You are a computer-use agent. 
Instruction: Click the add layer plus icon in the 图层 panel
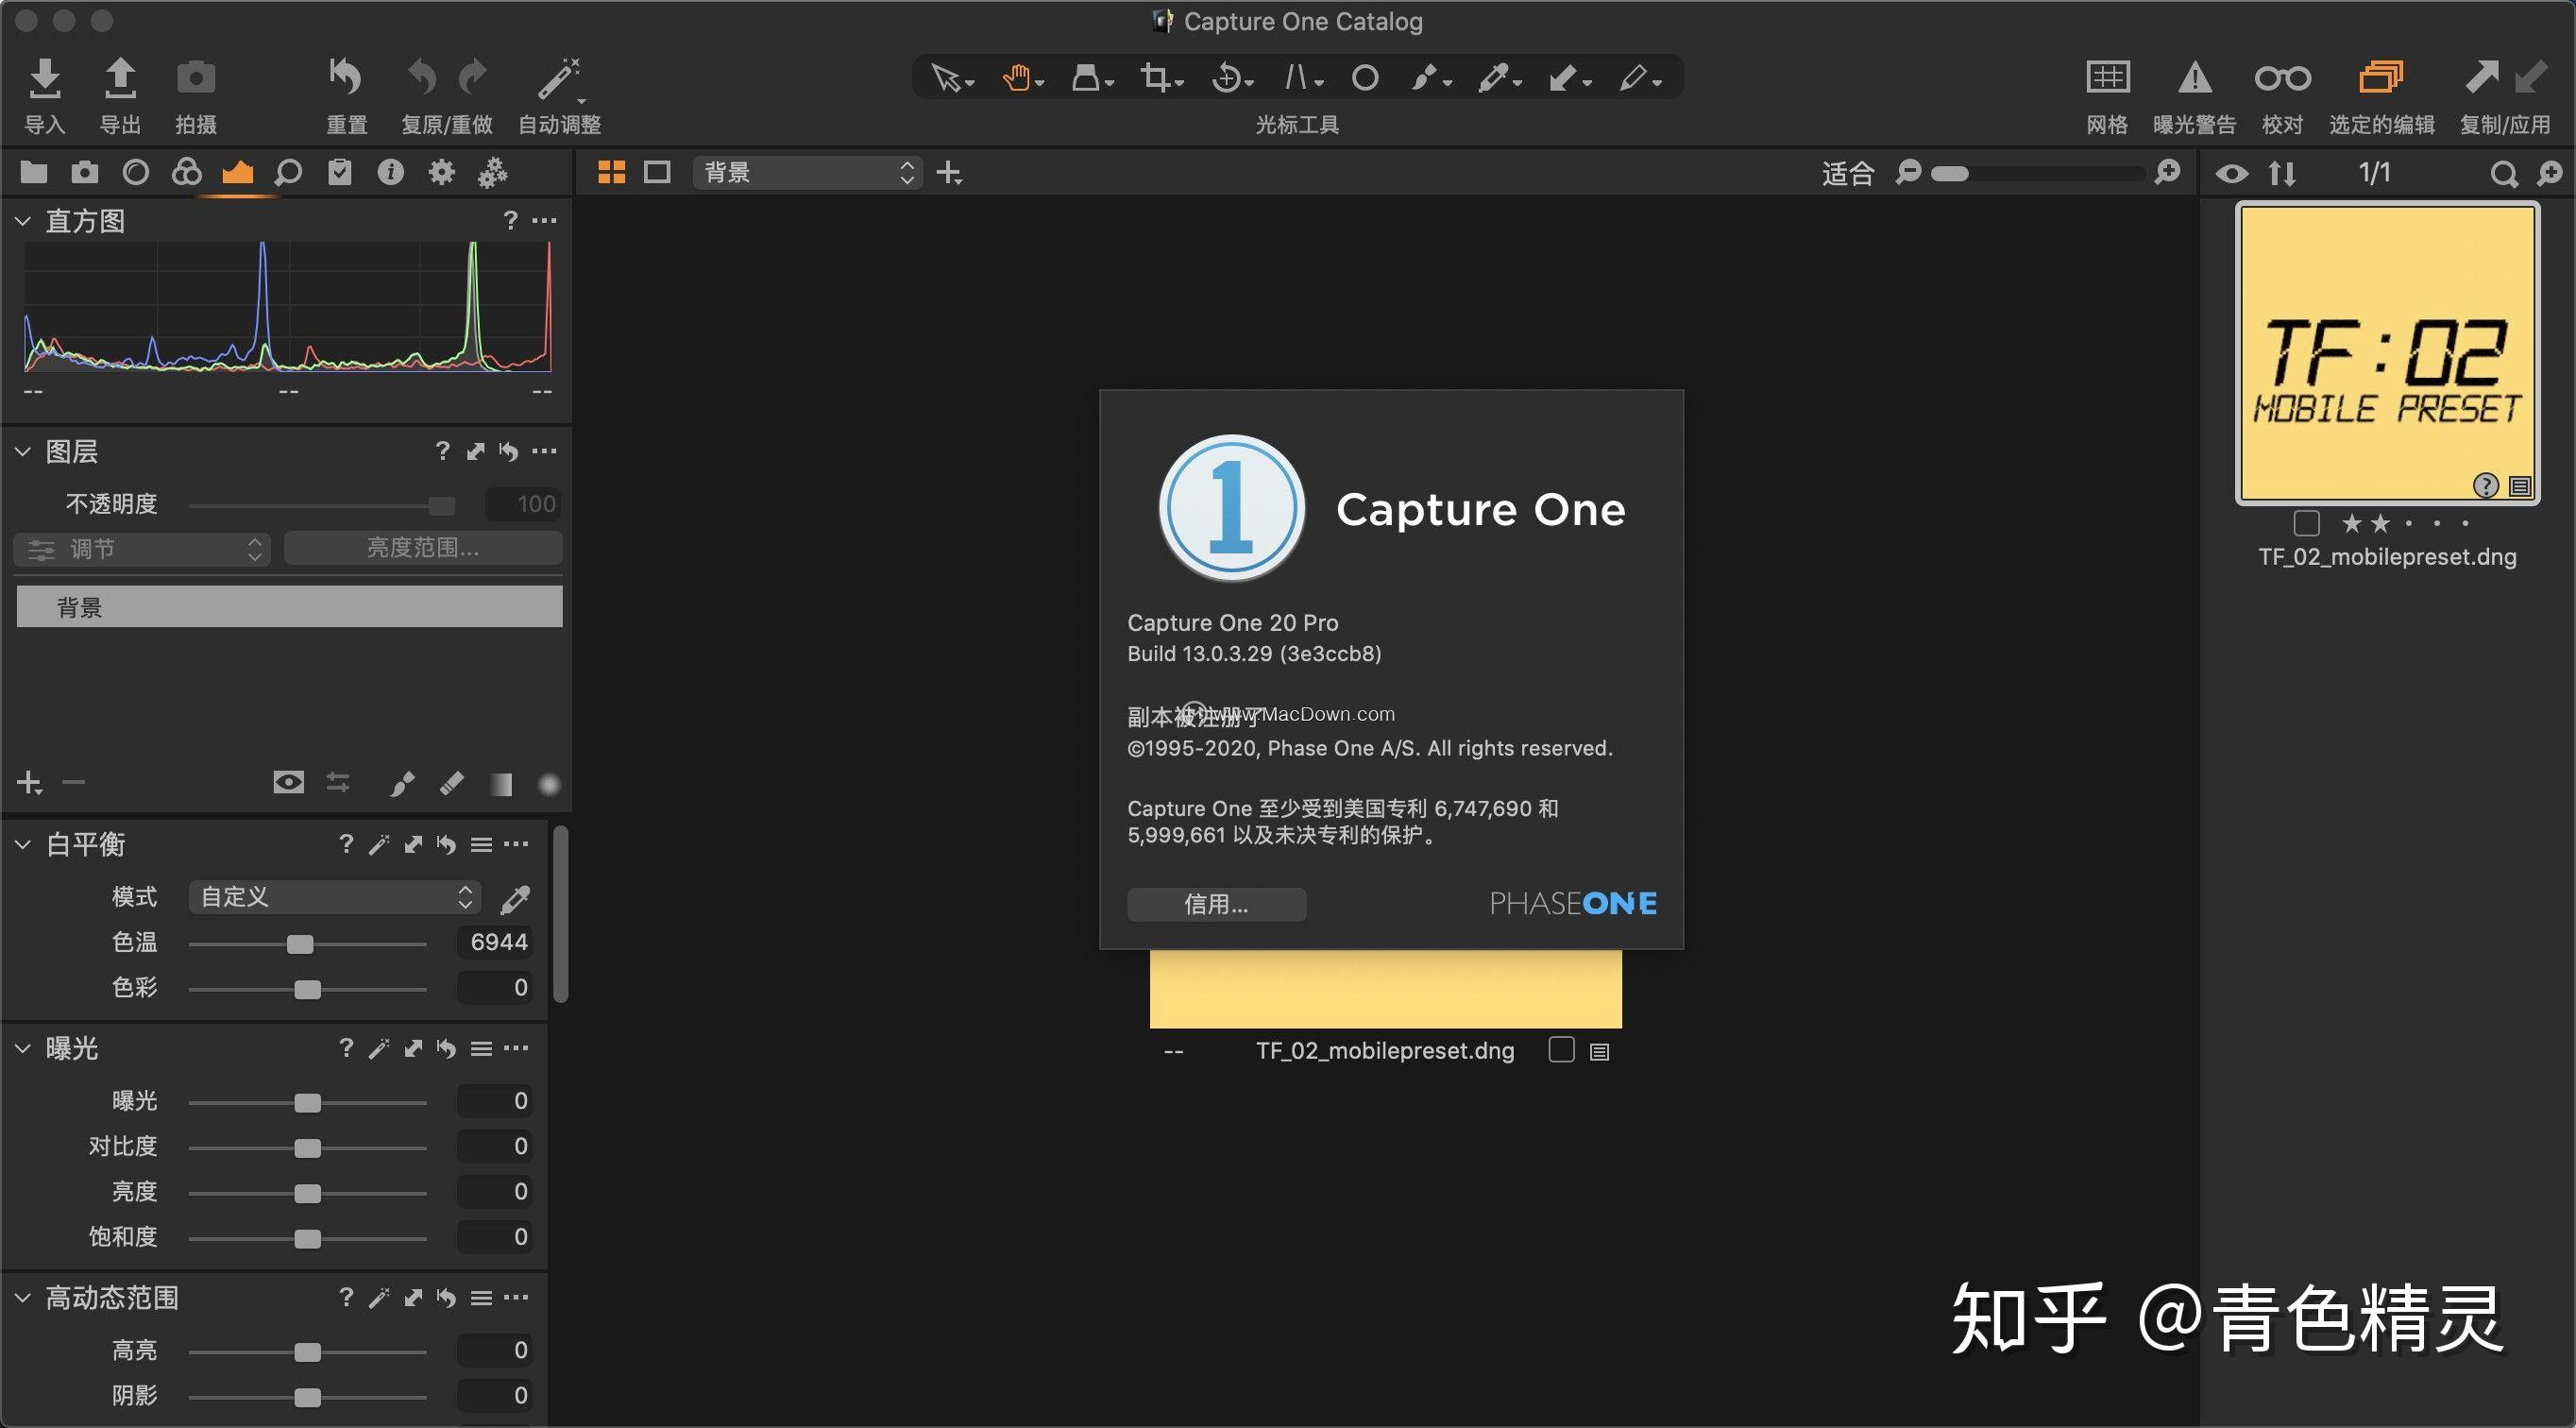click(x=30, y=783)
